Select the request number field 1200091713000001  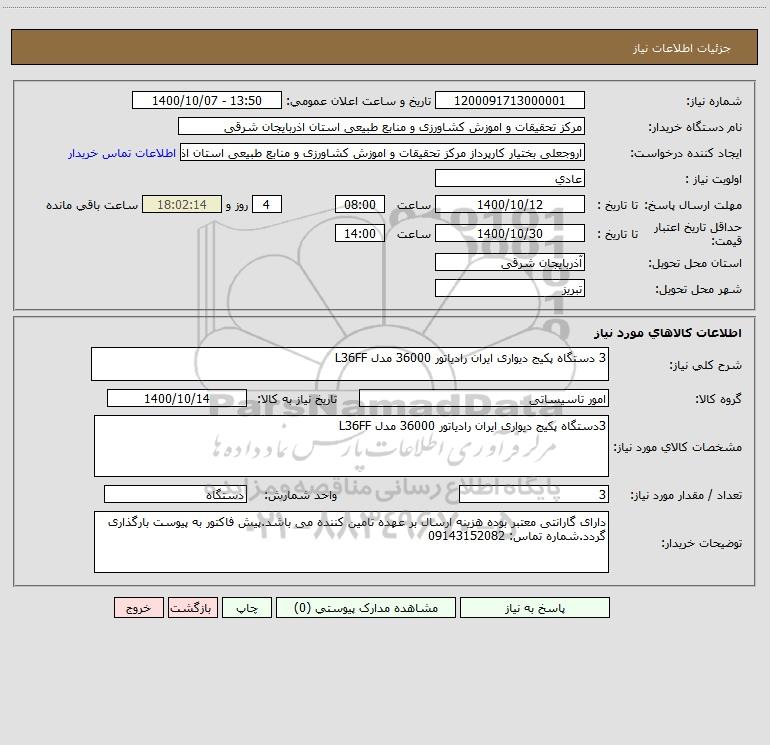[510, 101]
